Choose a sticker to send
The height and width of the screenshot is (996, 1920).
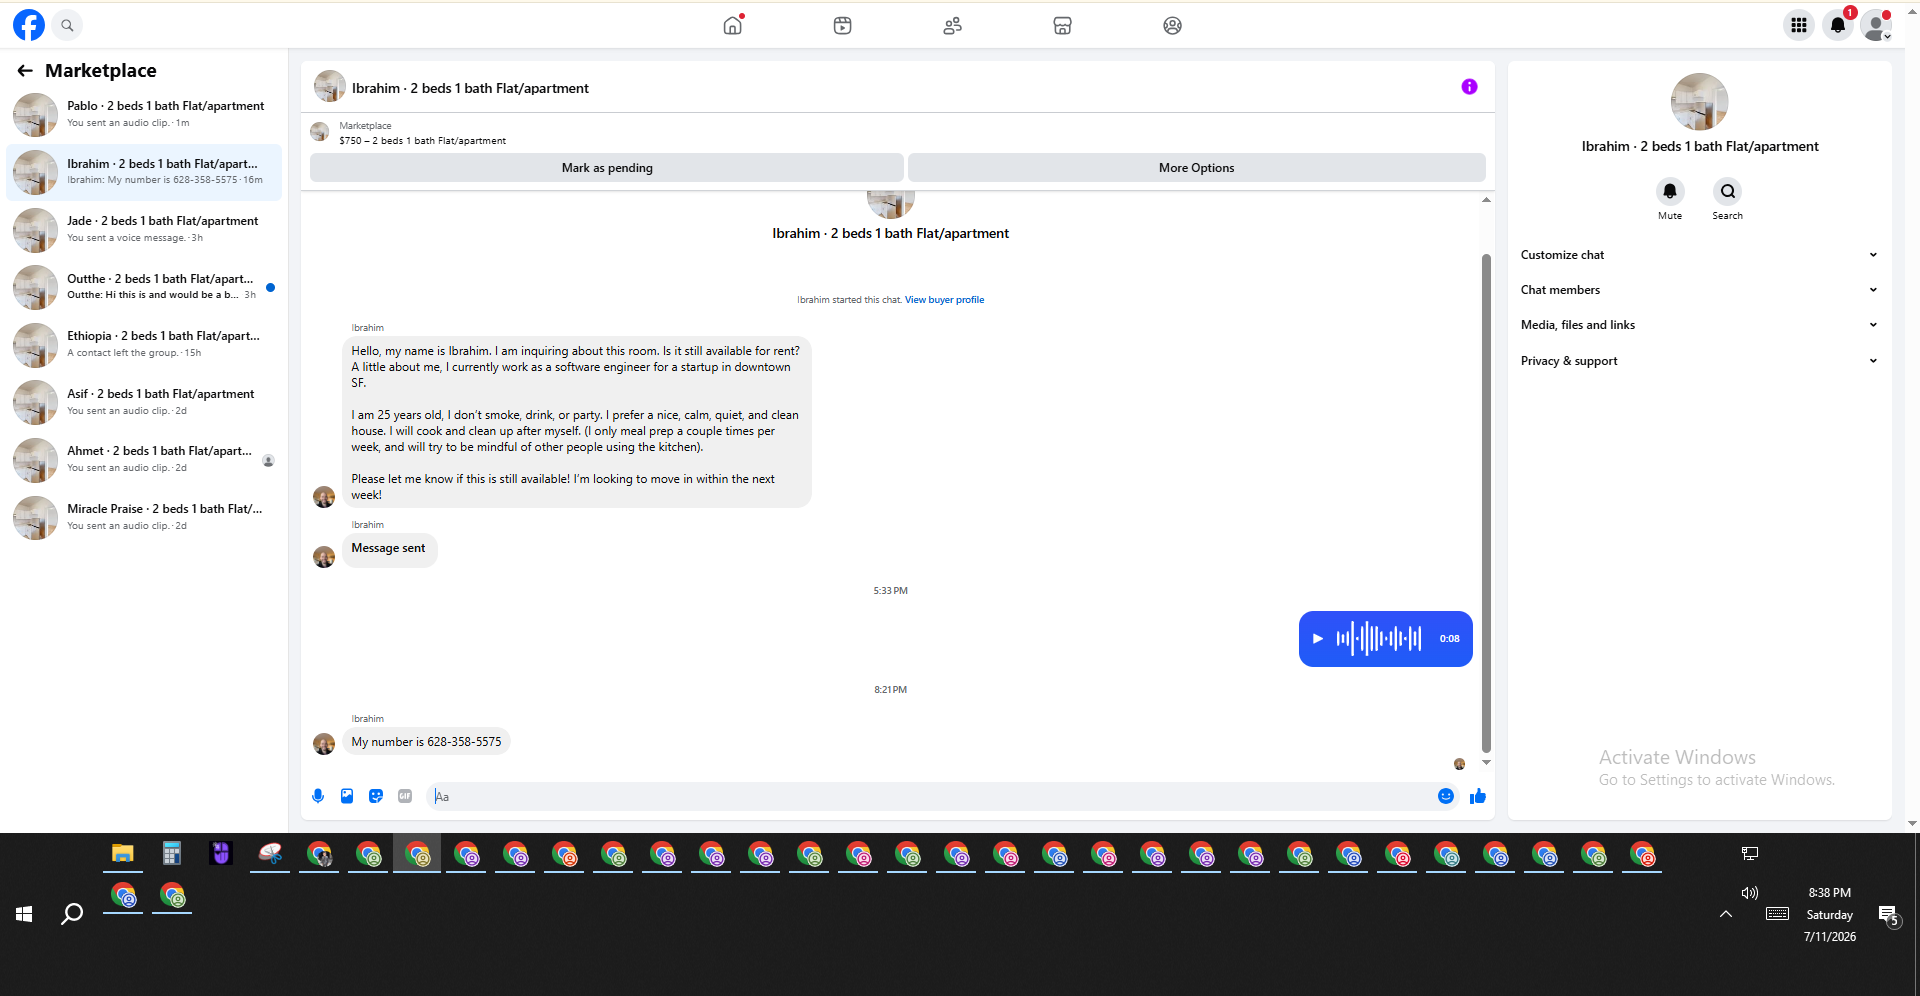click(x=376, y=796)
